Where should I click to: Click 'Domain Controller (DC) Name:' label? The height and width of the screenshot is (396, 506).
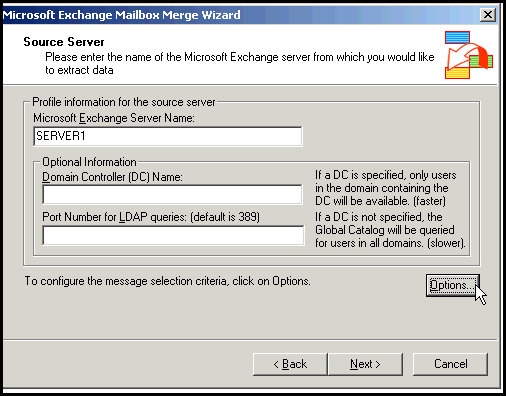tap(112, 177)
